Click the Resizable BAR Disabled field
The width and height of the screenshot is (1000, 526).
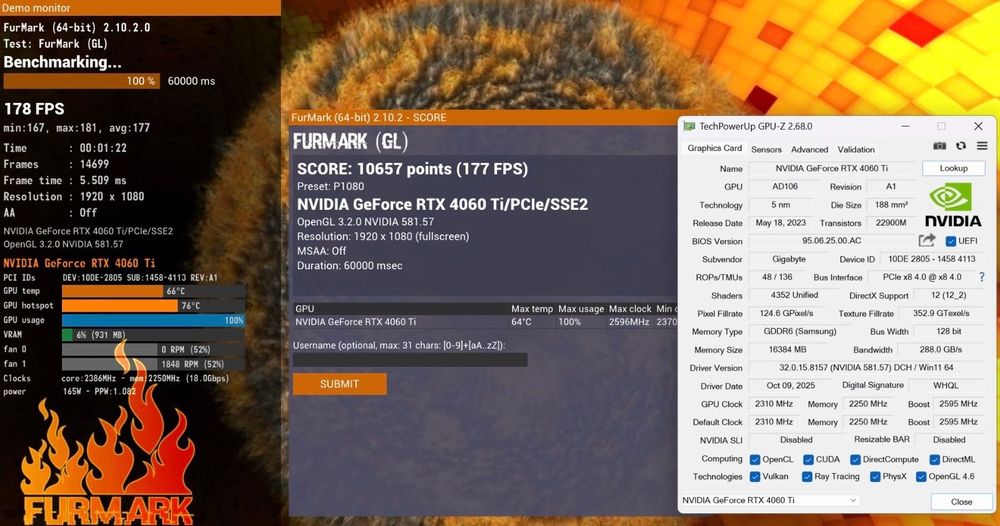(x=949, y=440)
